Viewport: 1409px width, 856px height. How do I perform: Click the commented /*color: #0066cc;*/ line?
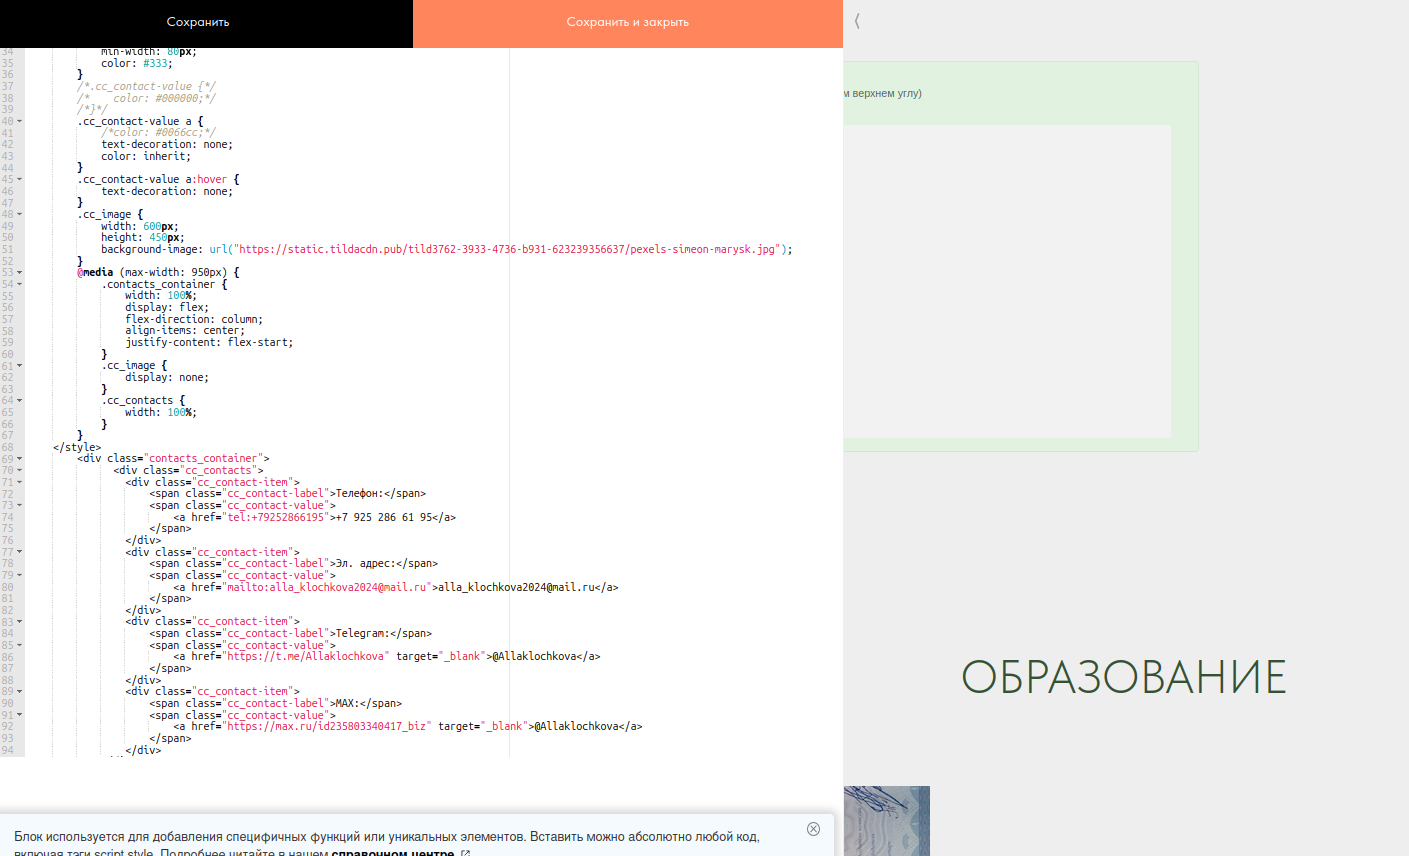[x=158, y=133]
